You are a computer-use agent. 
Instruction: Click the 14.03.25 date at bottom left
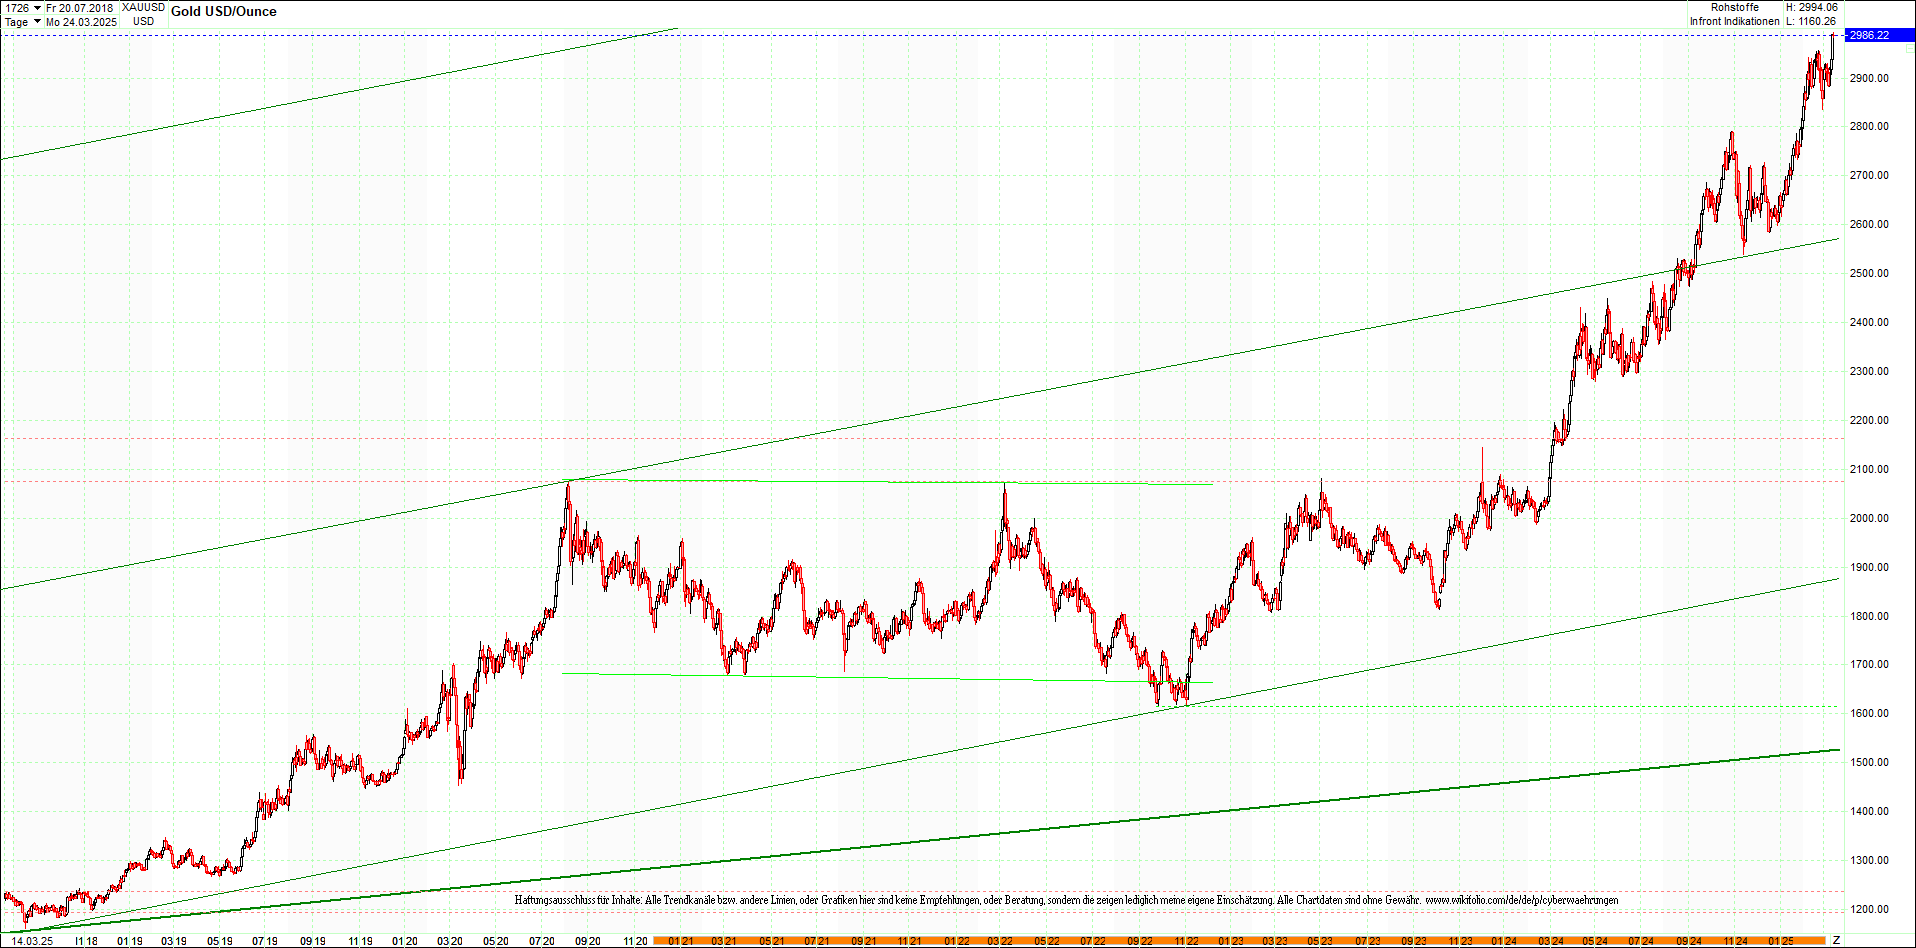tap(32, 941)
